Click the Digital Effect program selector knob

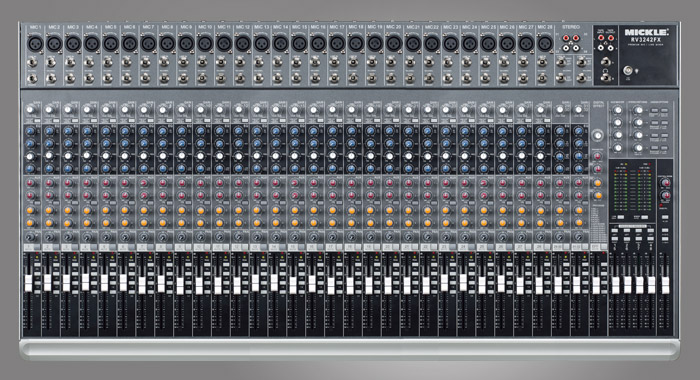coord(597,135)
